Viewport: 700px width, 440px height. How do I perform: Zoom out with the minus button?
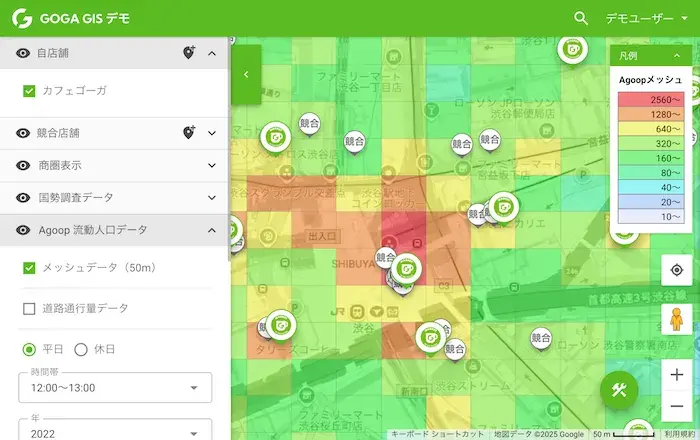coord(676,406)
